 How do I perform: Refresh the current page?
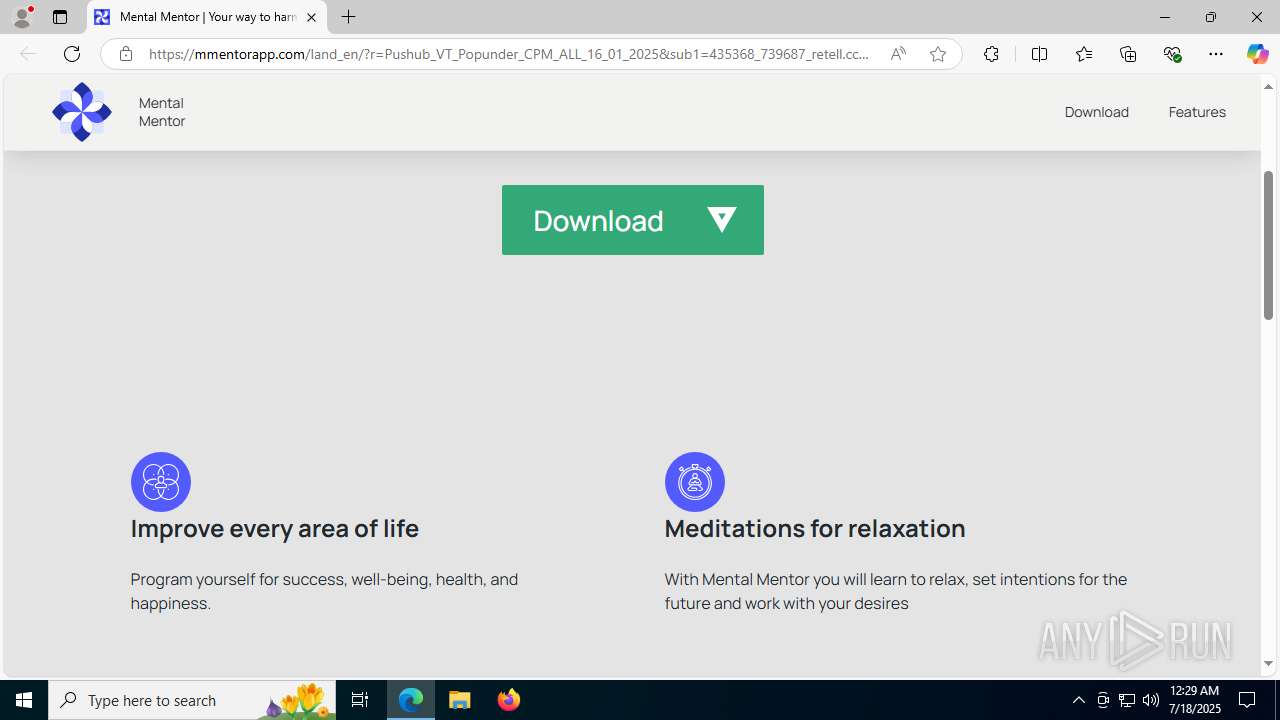(x=72, y=54)
